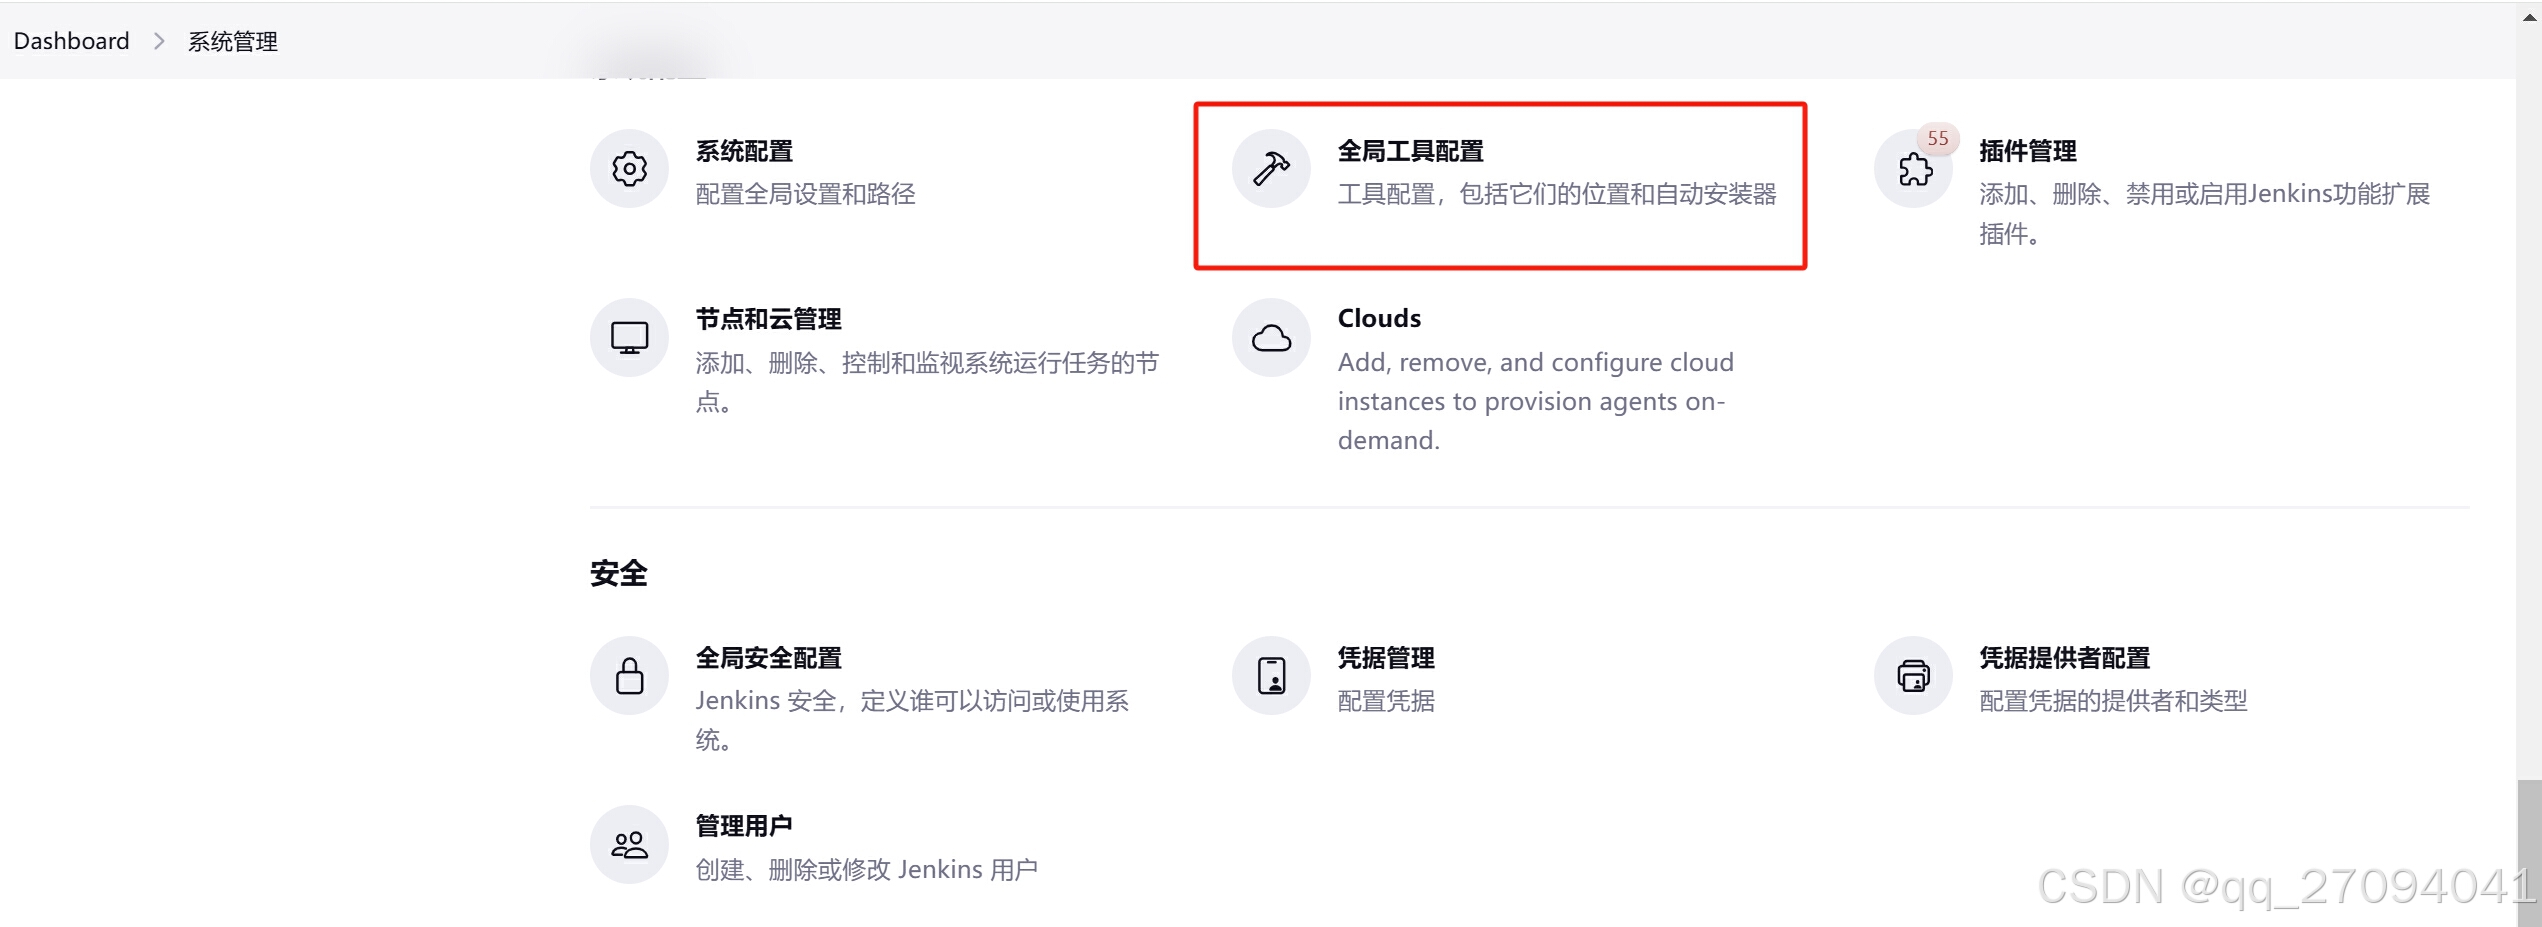Select the users icon for 管理用户

(x=628, y=843)
